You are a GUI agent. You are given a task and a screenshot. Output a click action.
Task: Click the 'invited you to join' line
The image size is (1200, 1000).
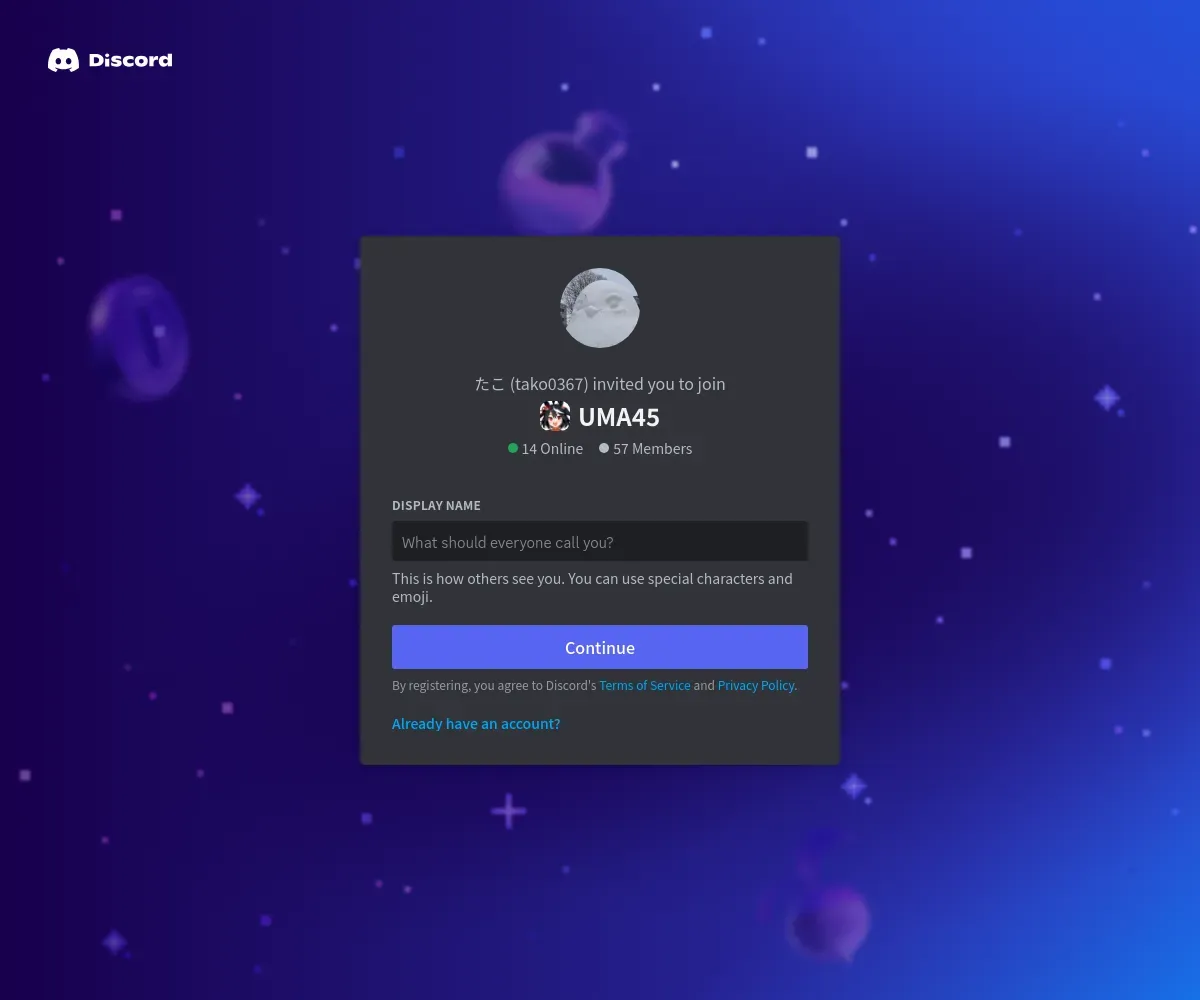click(600, 384)
